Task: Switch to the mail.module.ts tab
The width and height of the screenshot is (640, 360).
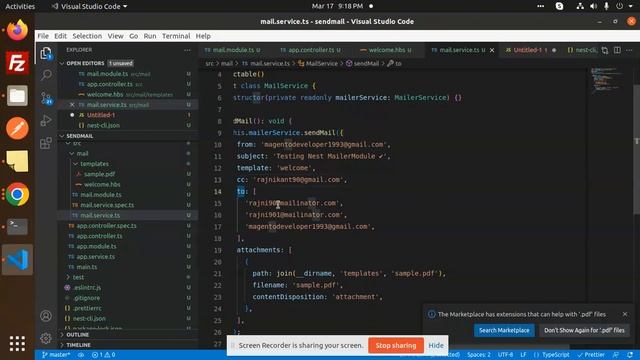Action: [x=233, y=50]
